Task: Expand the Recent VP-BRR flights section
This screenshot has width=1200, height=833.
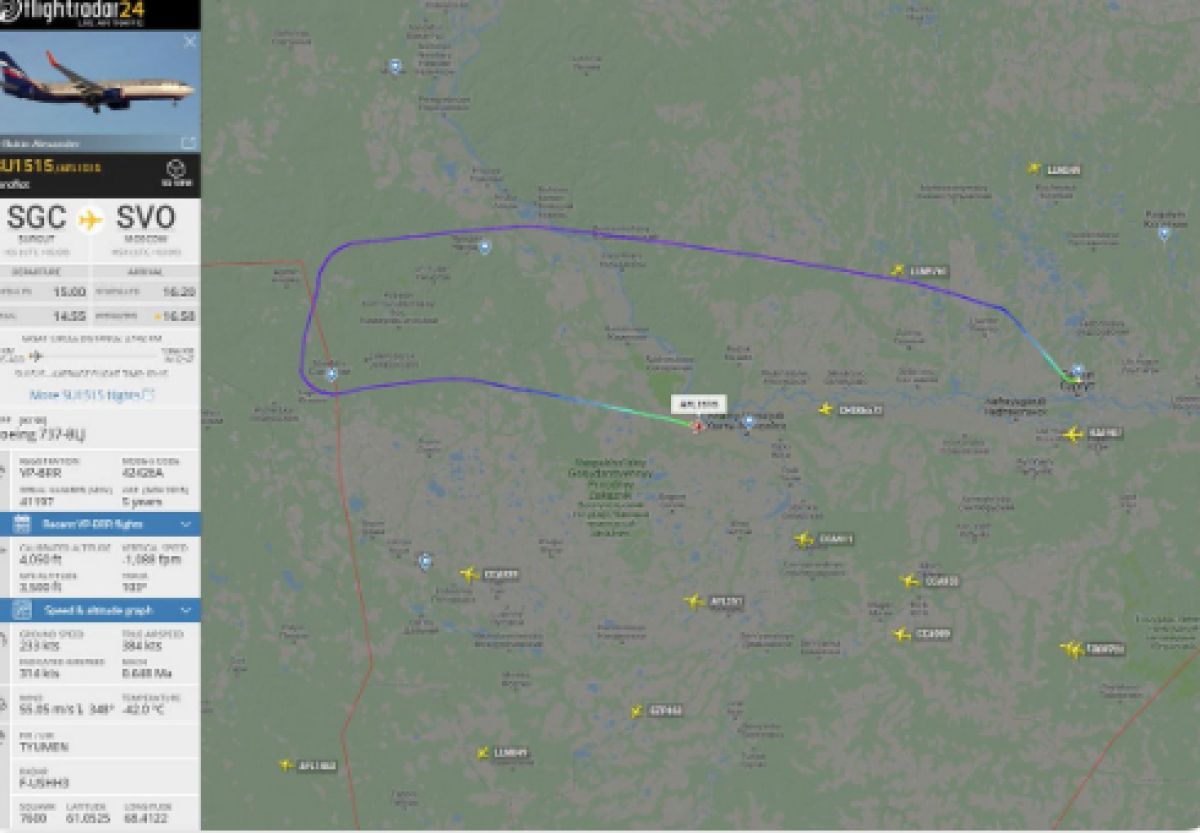Action: [100, 524]
